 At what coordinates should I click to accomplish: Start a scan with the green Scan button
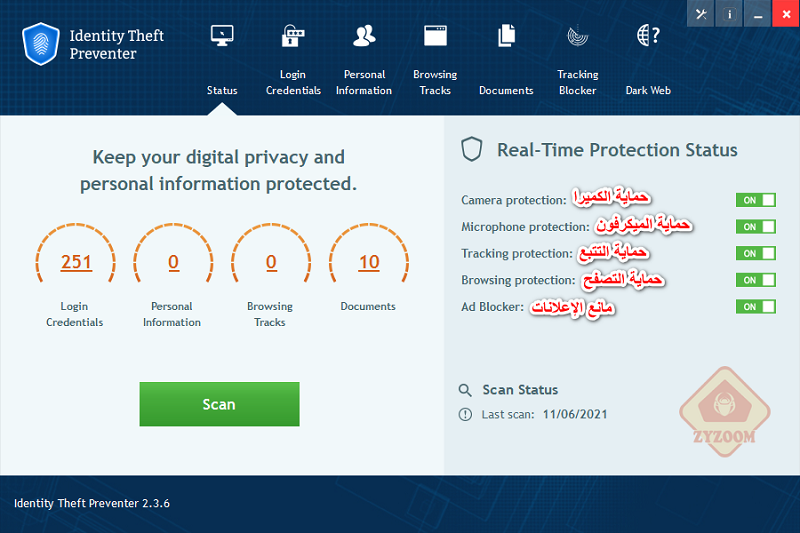point(219,404)
